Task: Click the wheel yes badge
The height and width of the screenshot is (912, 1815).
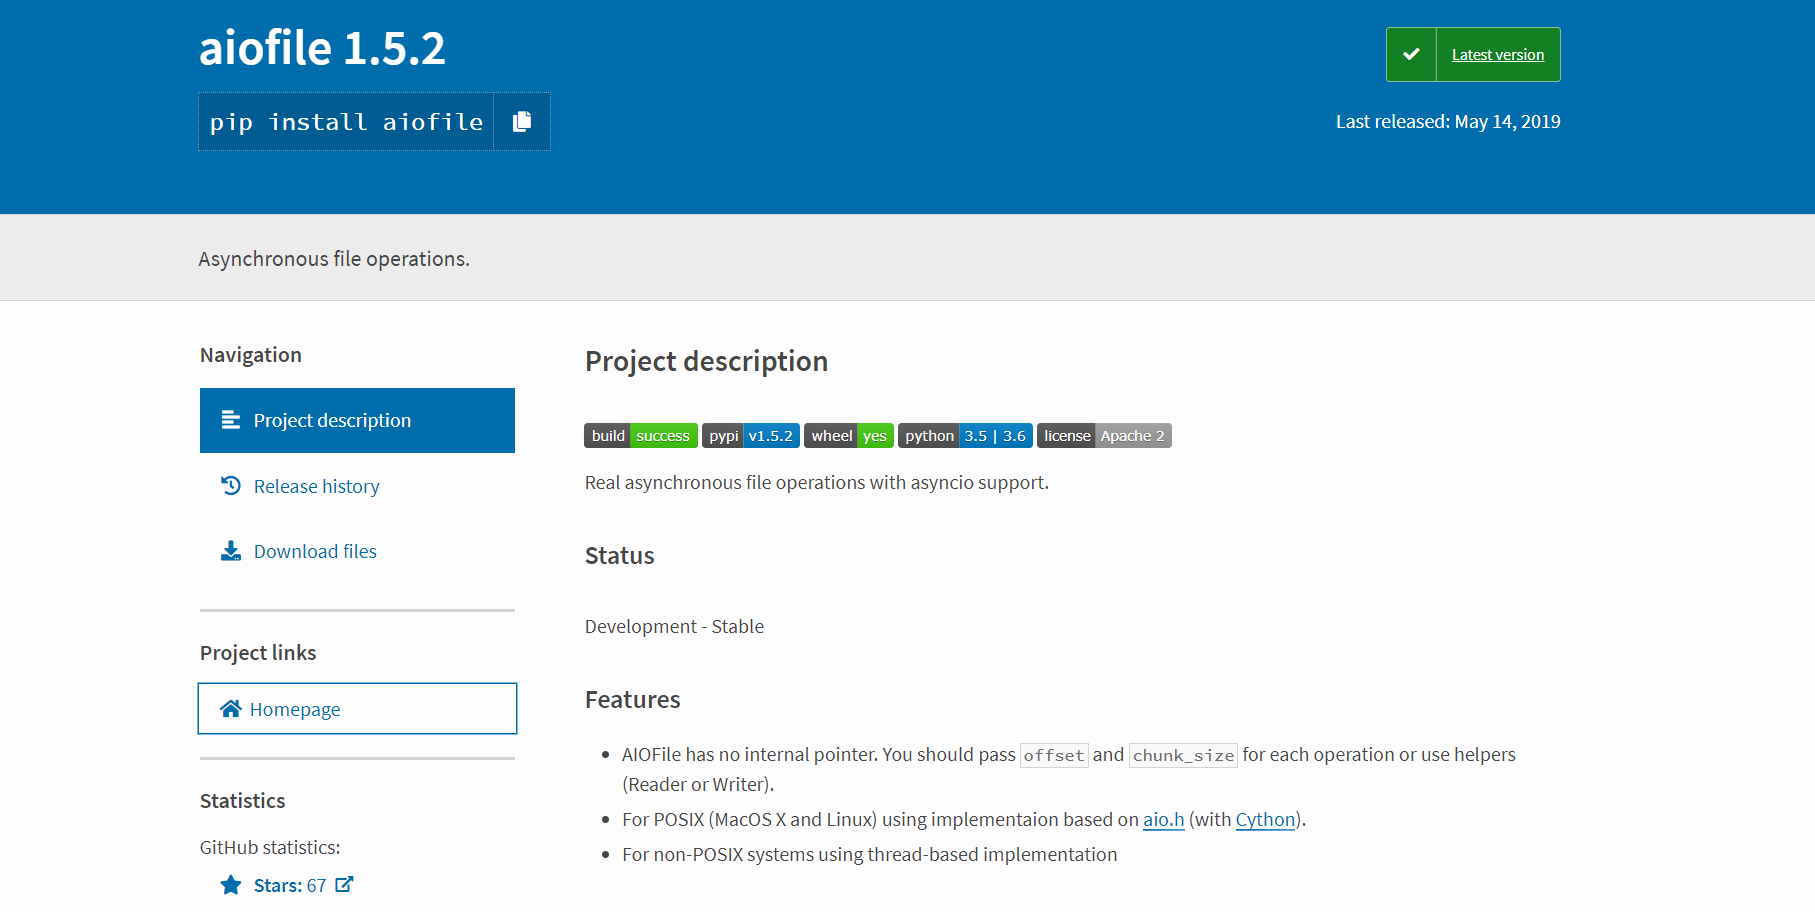Action: 849,436
